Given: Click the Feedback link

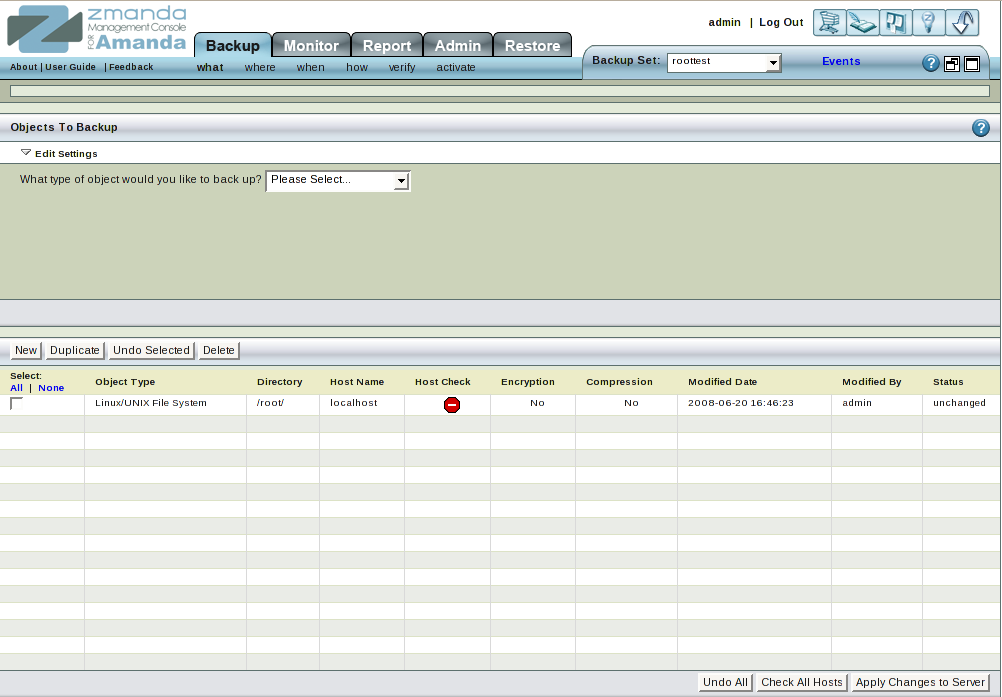Looking at the screenshot, I should point(131,67).
